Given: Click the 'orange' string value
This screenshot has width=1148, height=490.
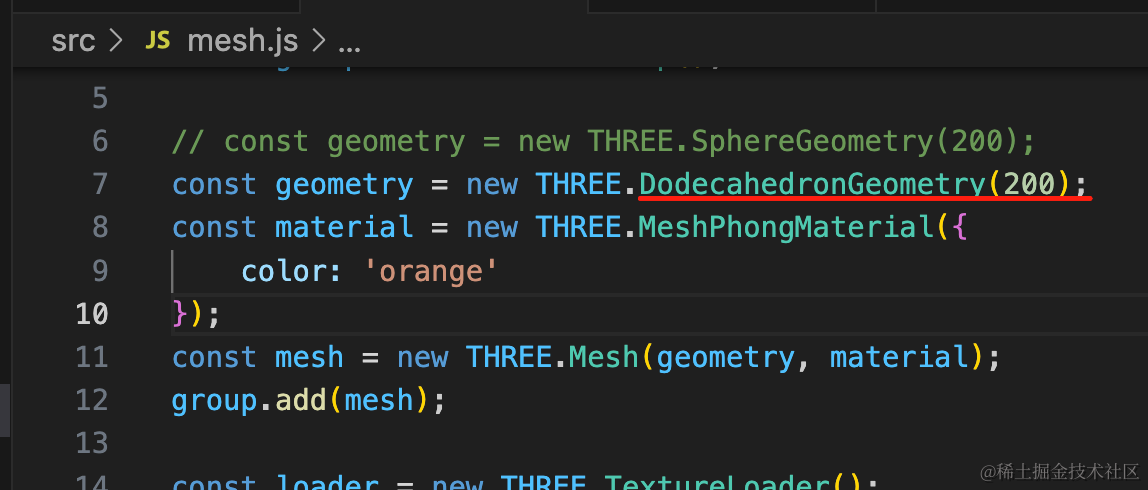Looking at the screenshot, I should [x=431, y=272].
